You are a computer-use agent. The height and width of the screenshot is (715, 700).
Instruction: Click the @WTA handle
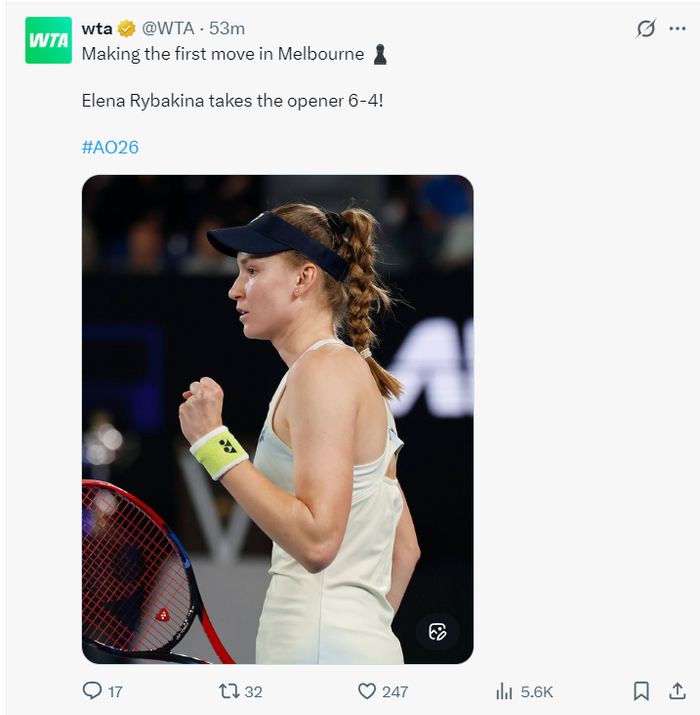pyautogui.click(x=170, y=29)
